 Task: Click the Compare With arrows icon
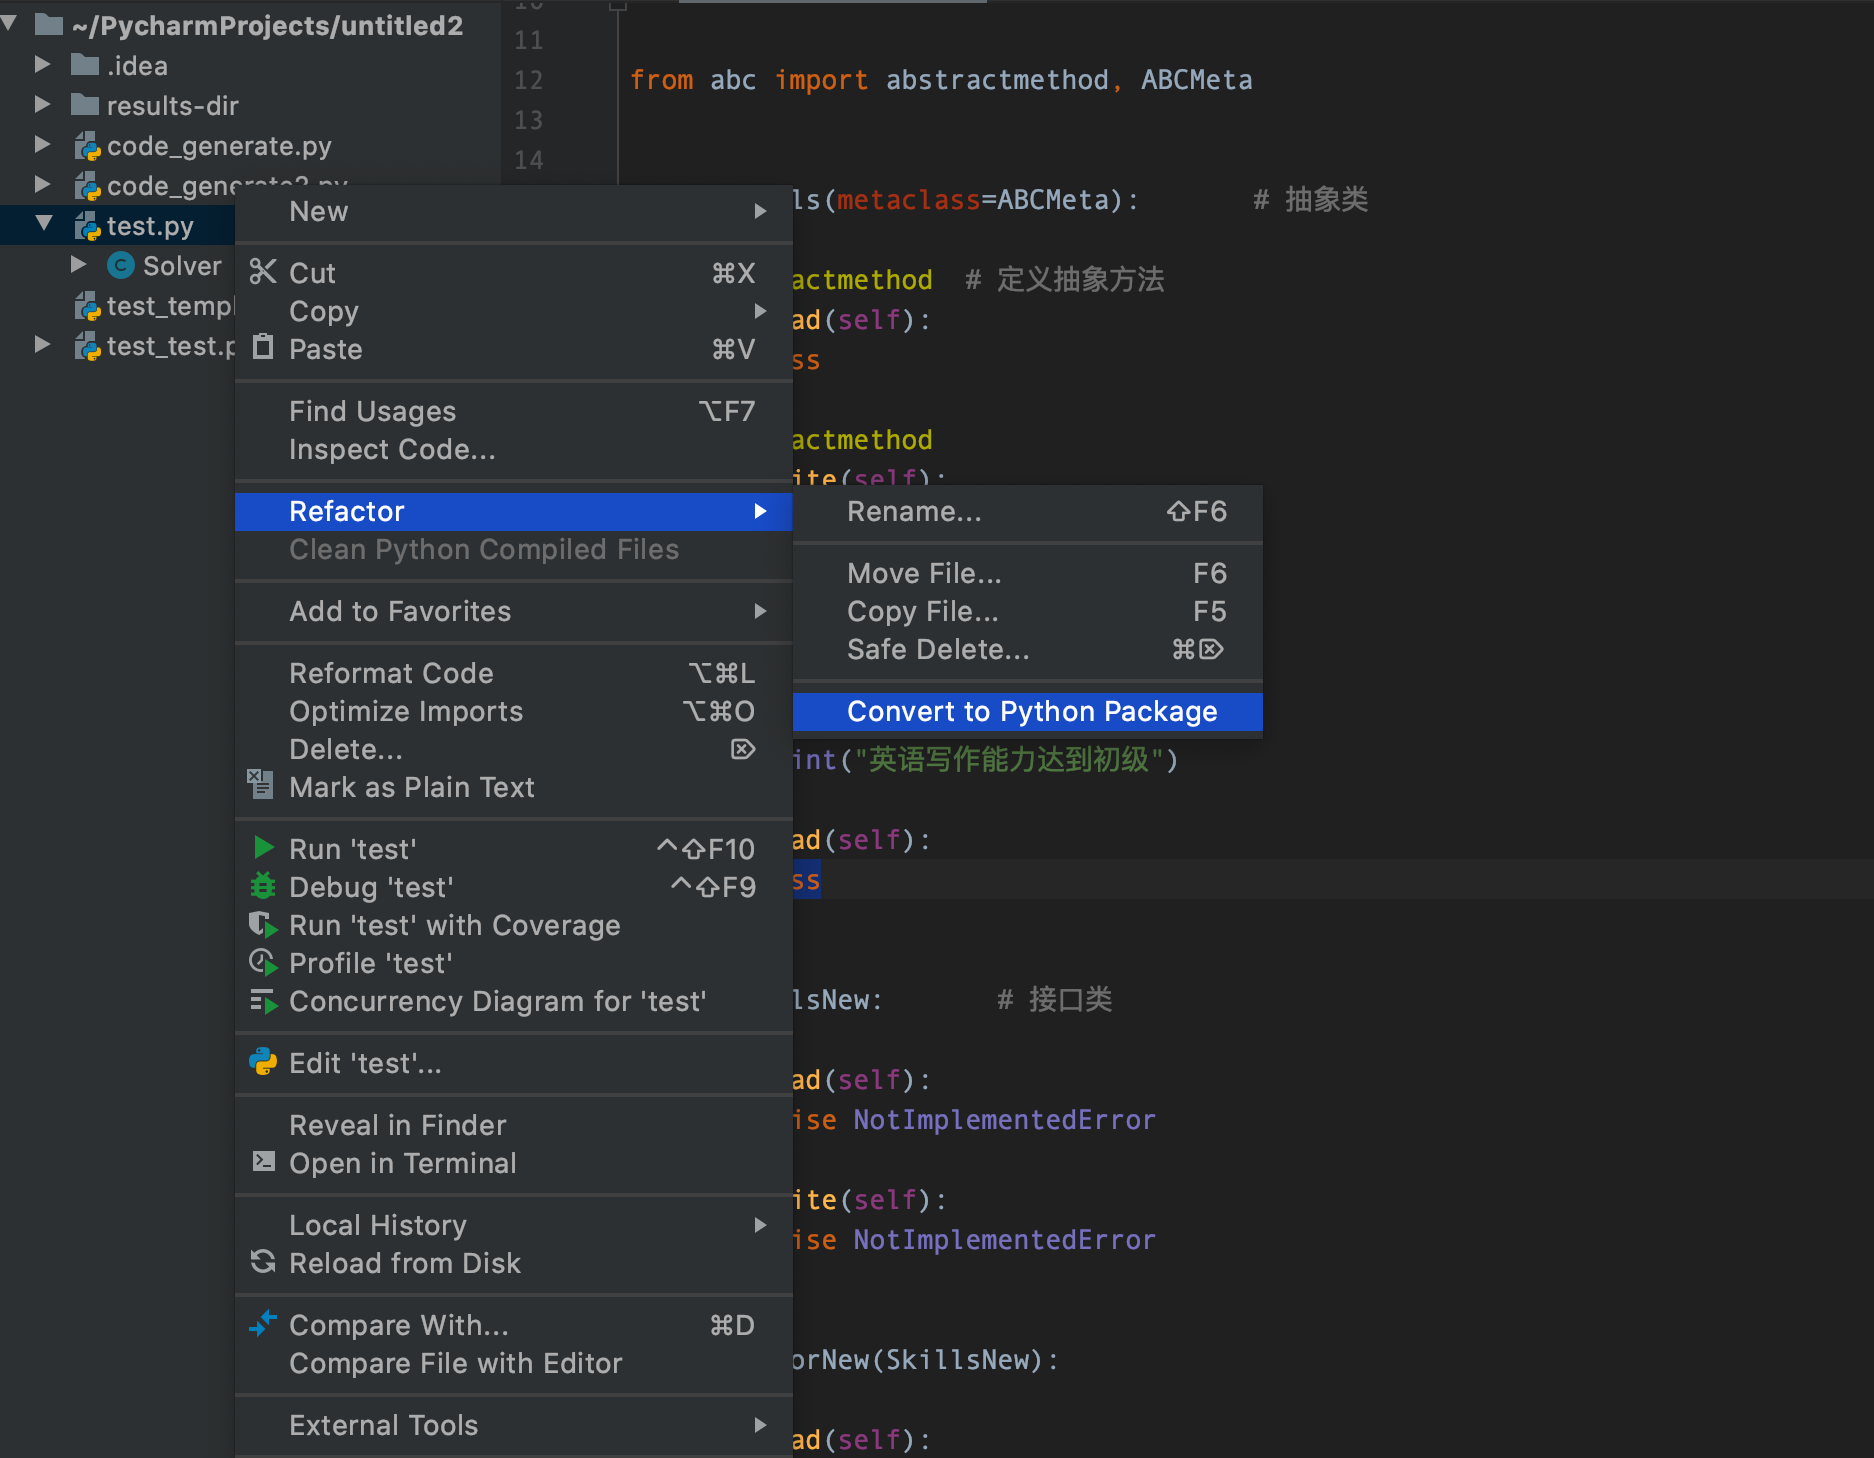(263, 1324)
